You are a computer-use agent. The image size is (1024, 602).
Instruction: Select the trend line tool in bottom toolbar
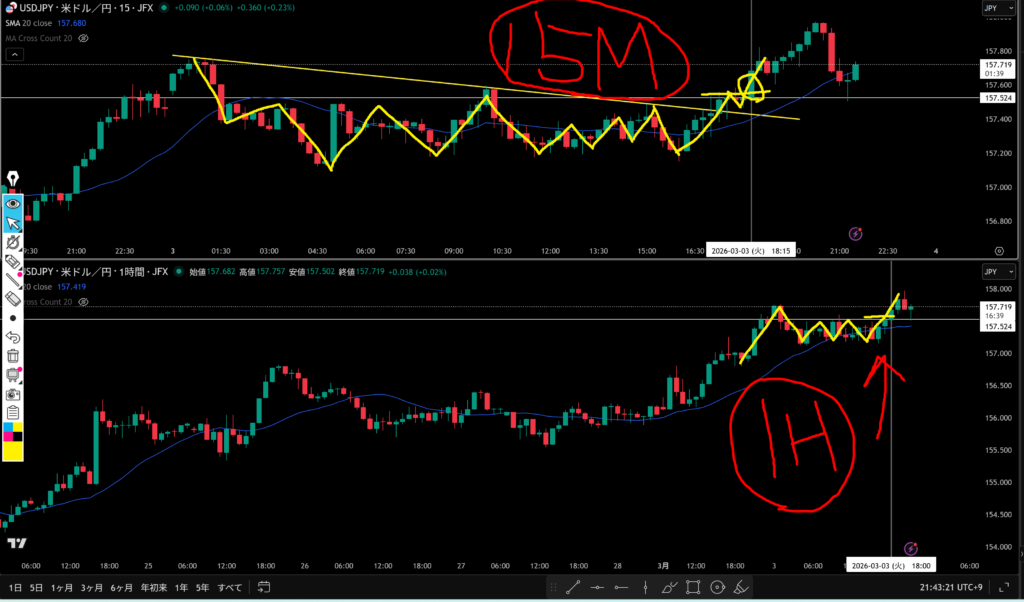573,588
